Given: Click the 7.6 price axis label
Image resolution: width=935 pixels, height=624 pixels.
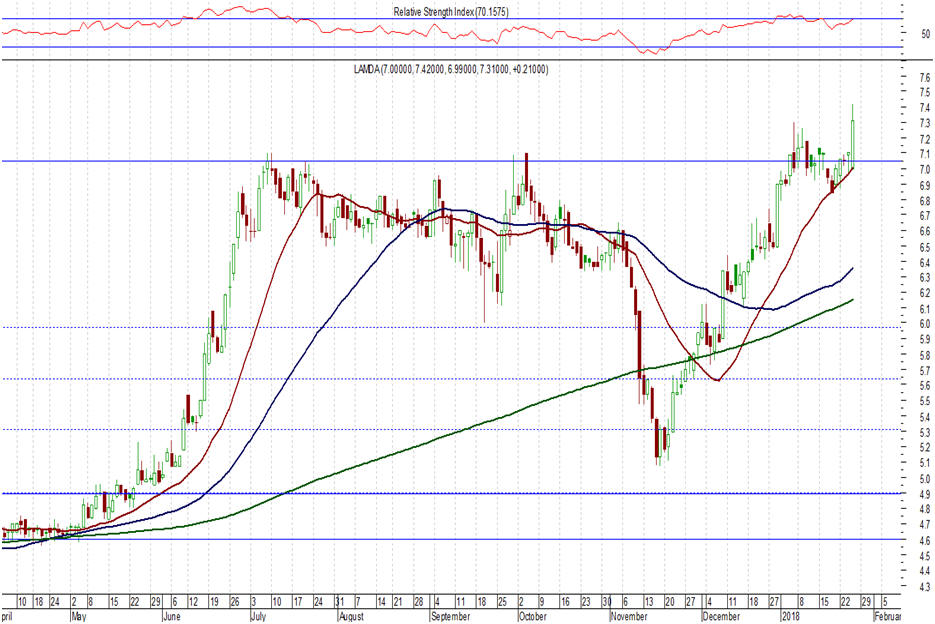Looking at the screenshot, I should (x=924, y=77).
